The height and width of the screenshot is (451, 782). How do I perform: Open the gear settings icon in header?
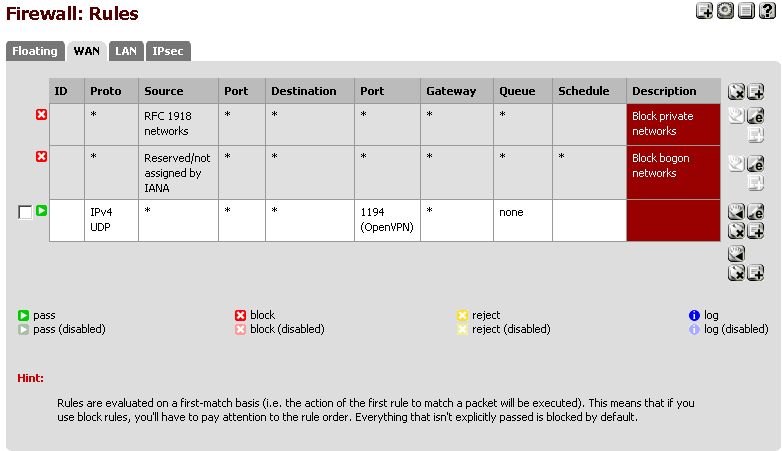[x=725, y=11]
